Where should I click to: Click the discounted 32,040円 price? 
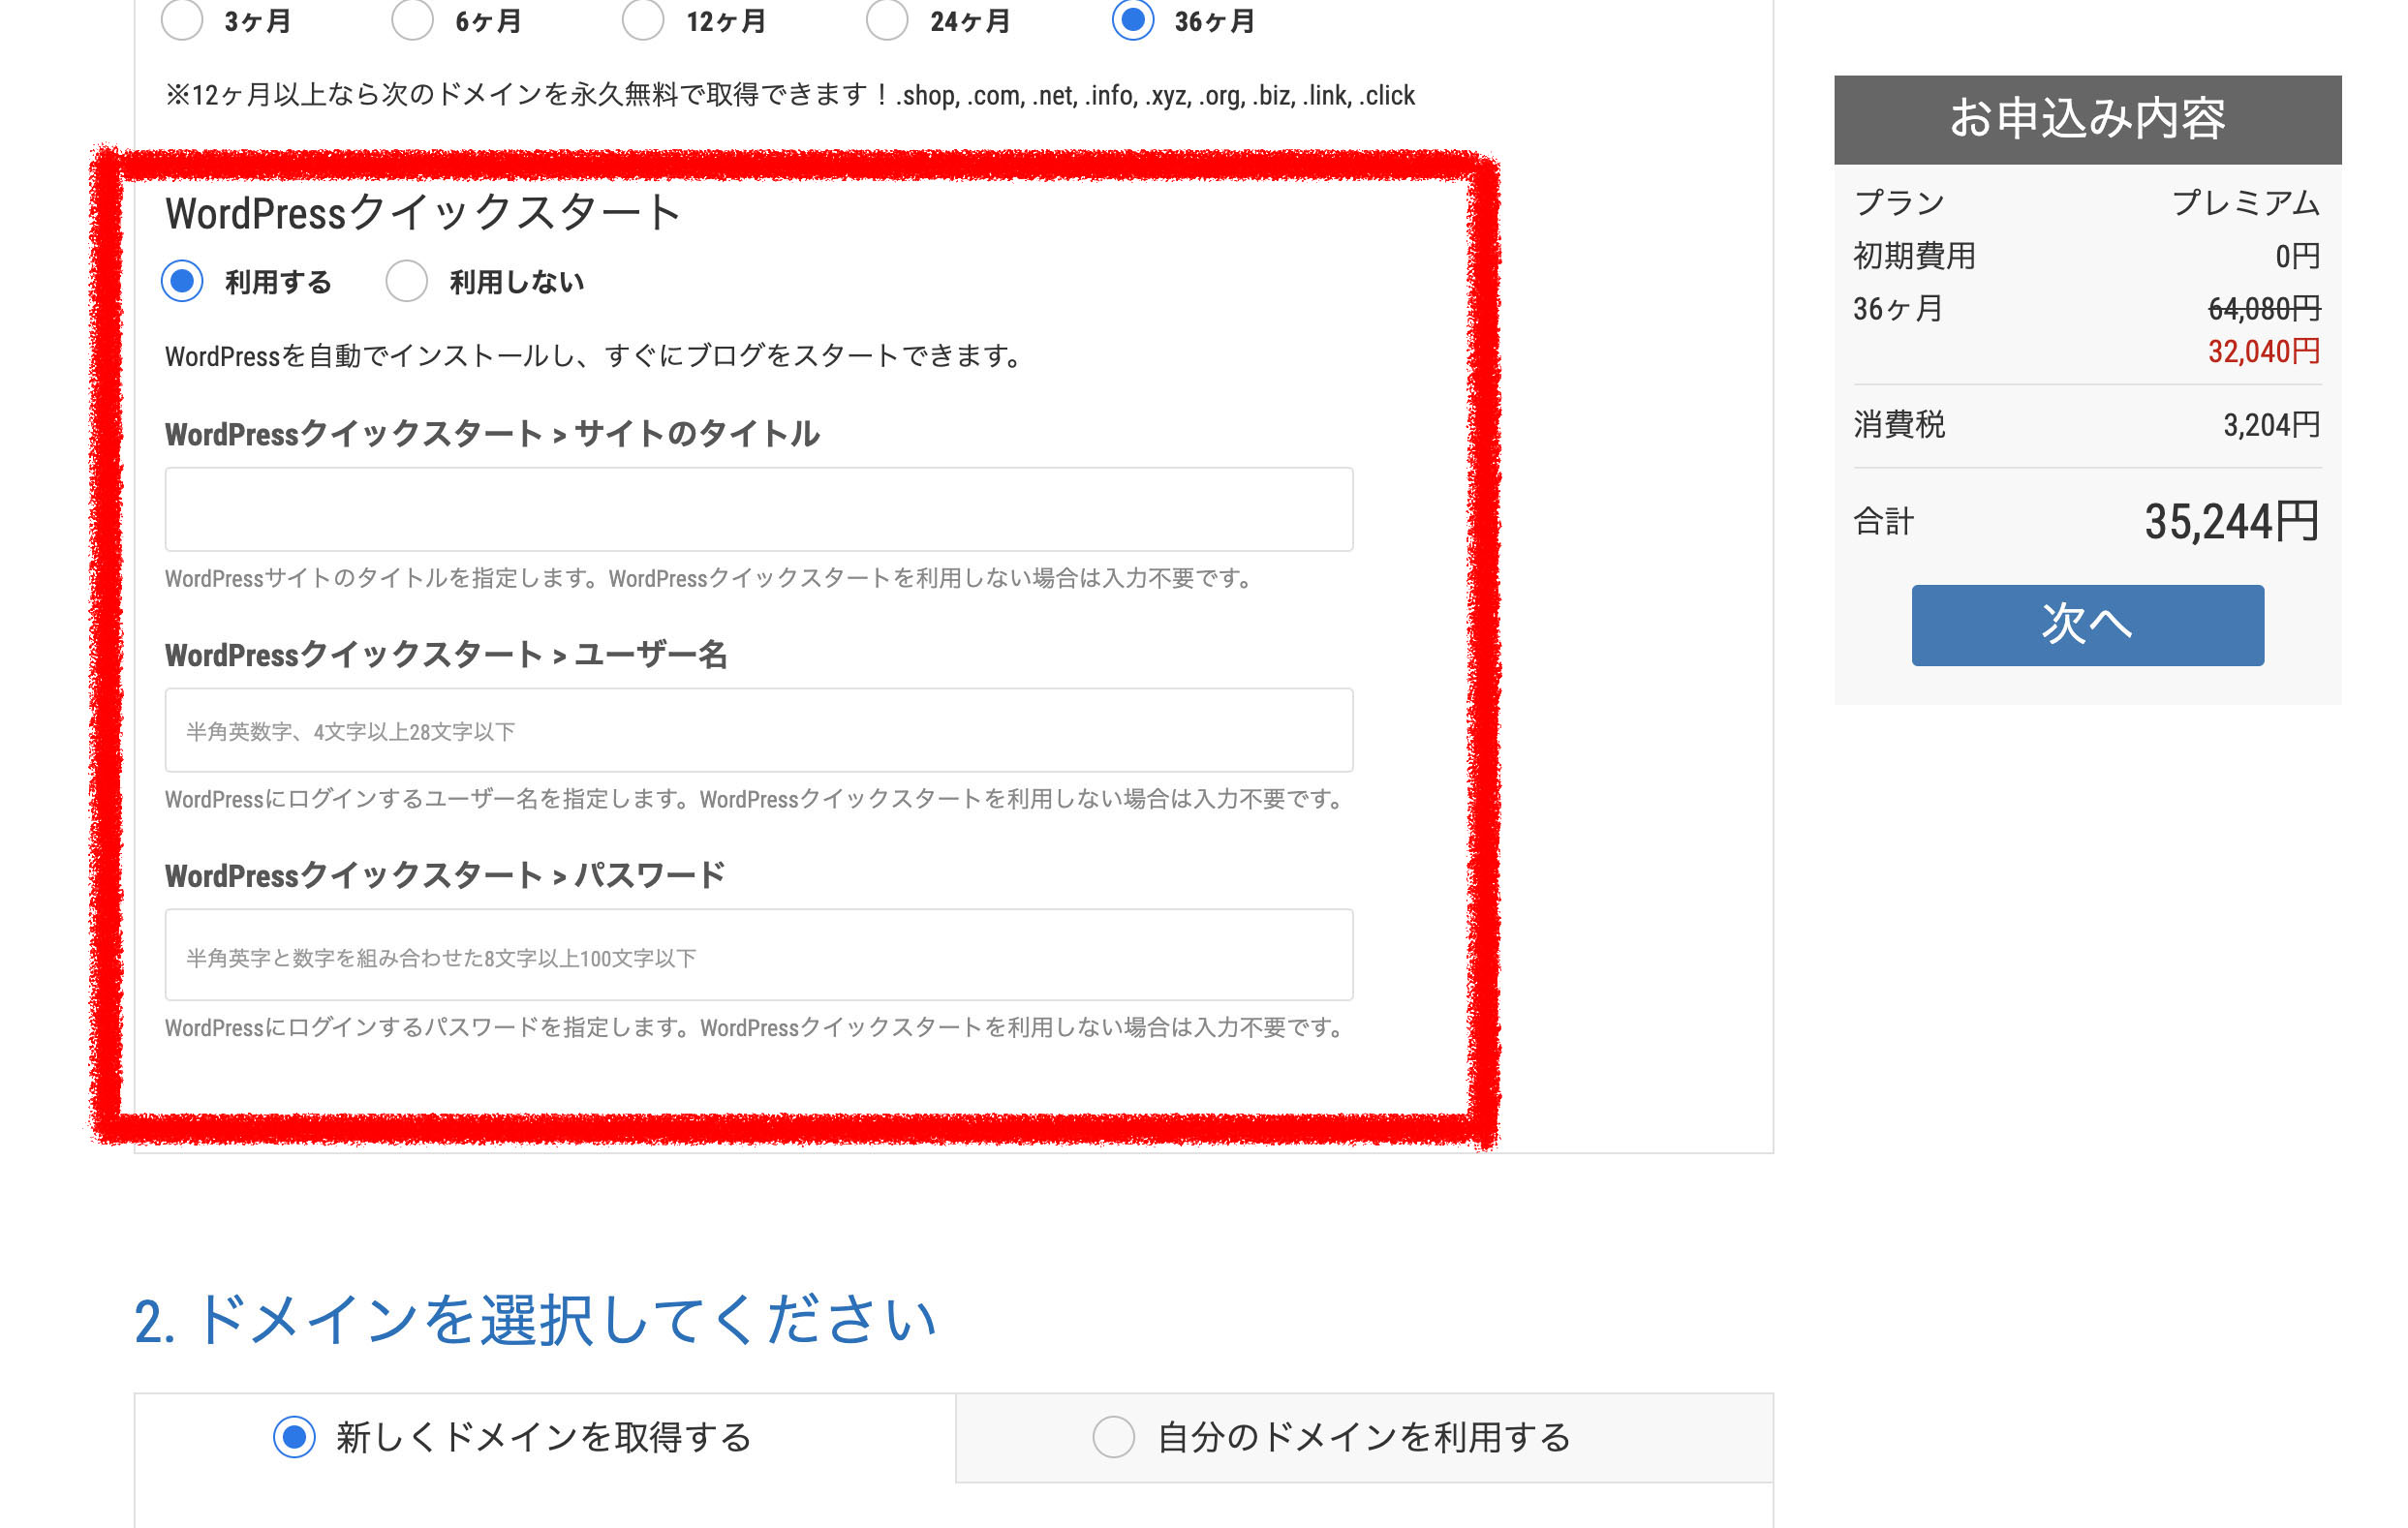2263,352
